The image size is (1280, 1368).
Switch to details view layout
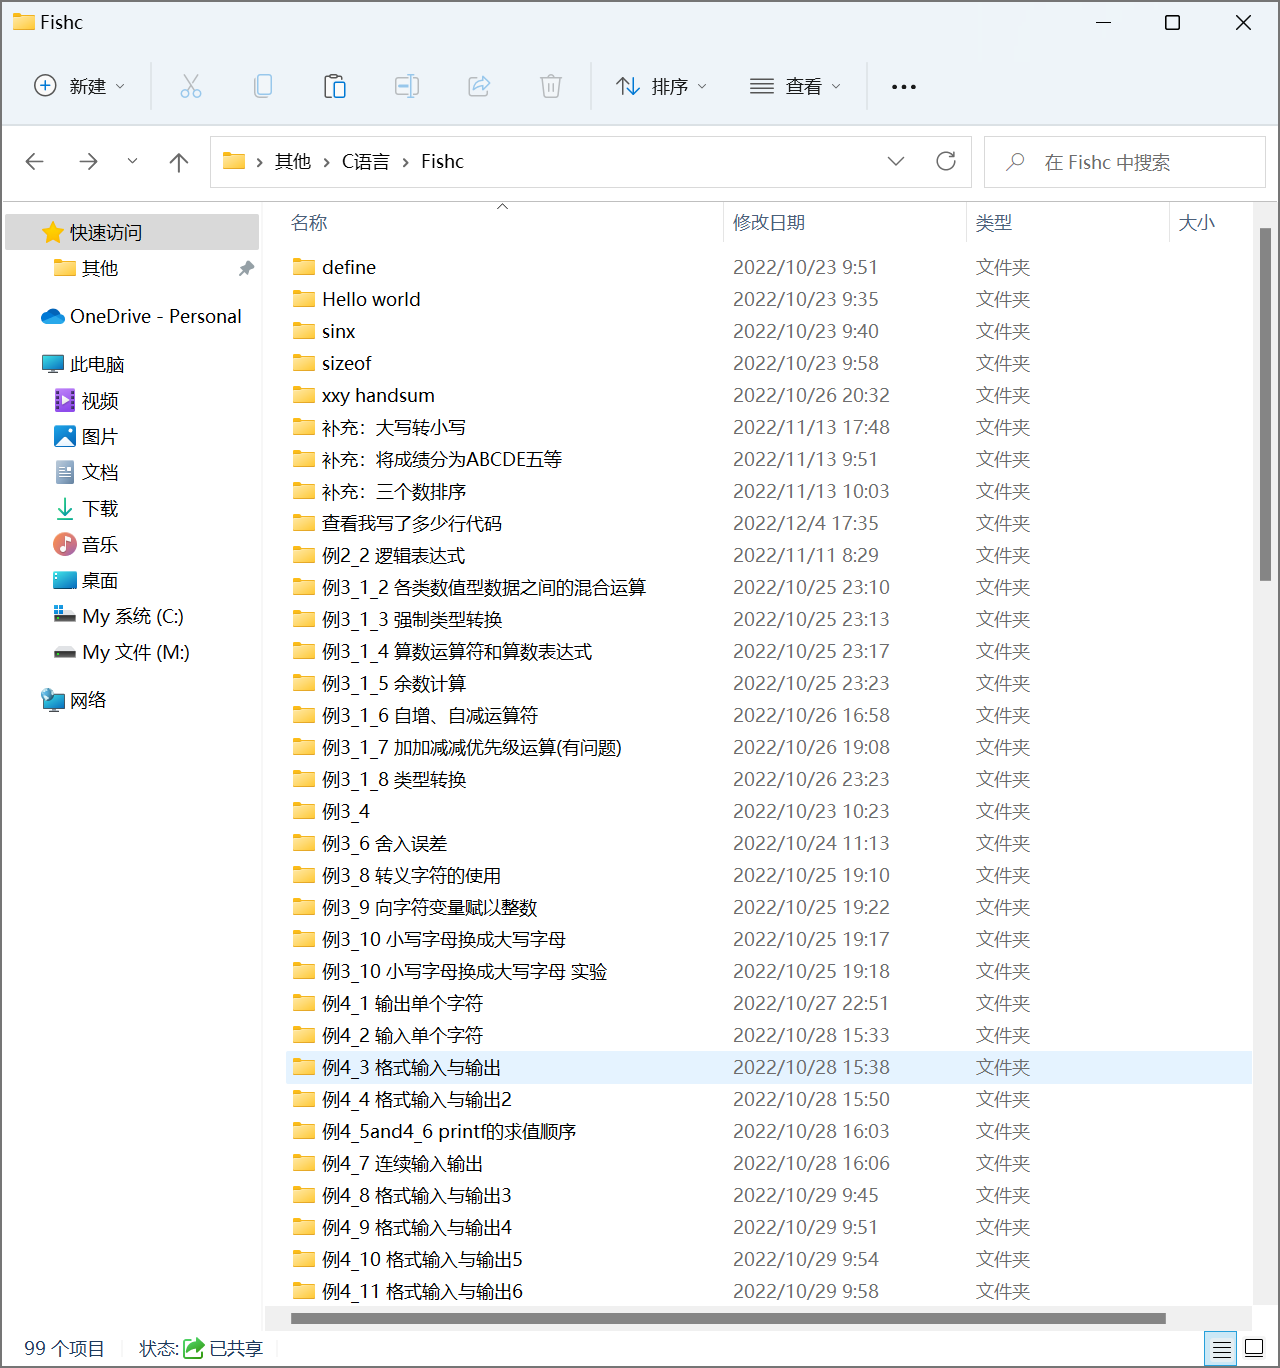1221,1349
